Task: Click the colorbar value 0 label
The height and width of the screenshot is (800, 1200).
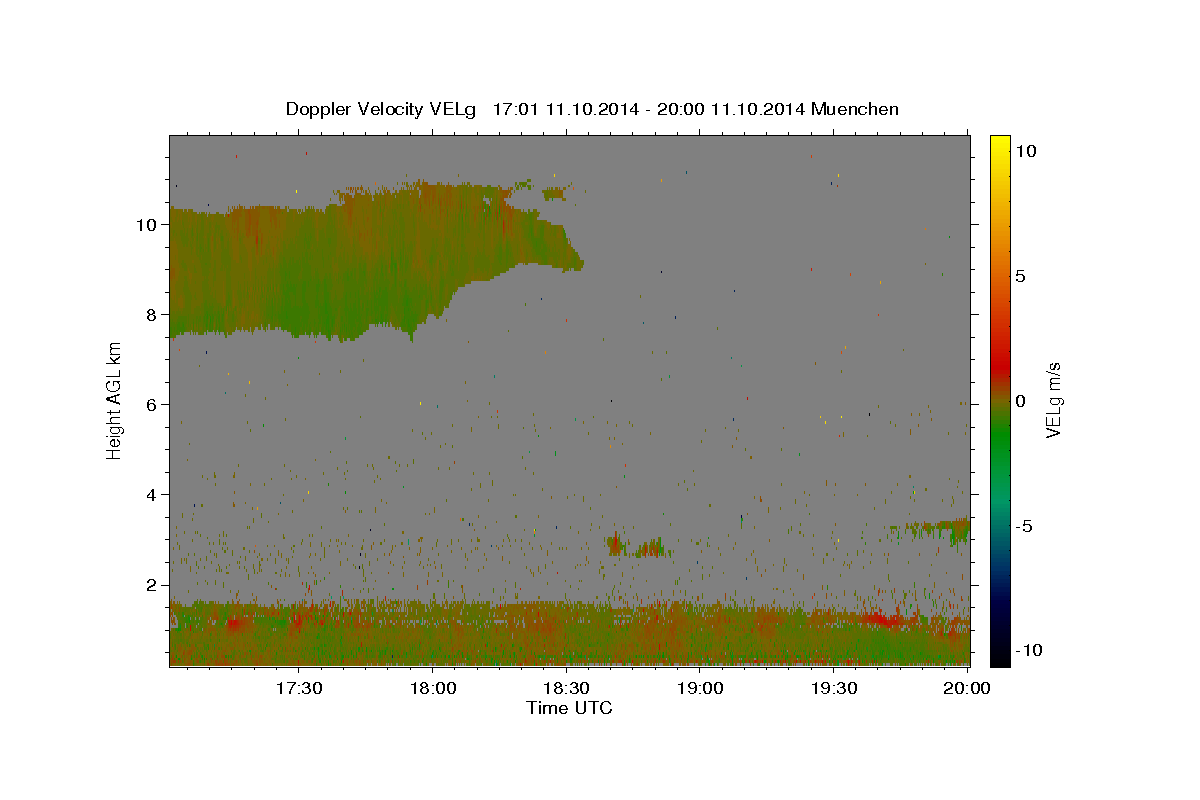Action: tap(1019, 400)
